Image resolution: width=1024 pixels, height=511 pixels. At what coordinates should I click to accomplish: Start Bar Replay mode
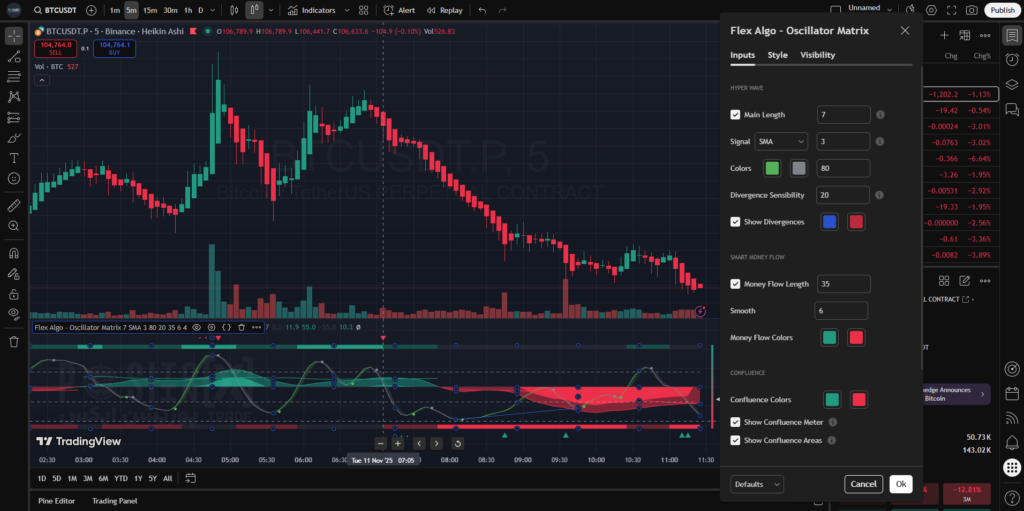point(444,10)
